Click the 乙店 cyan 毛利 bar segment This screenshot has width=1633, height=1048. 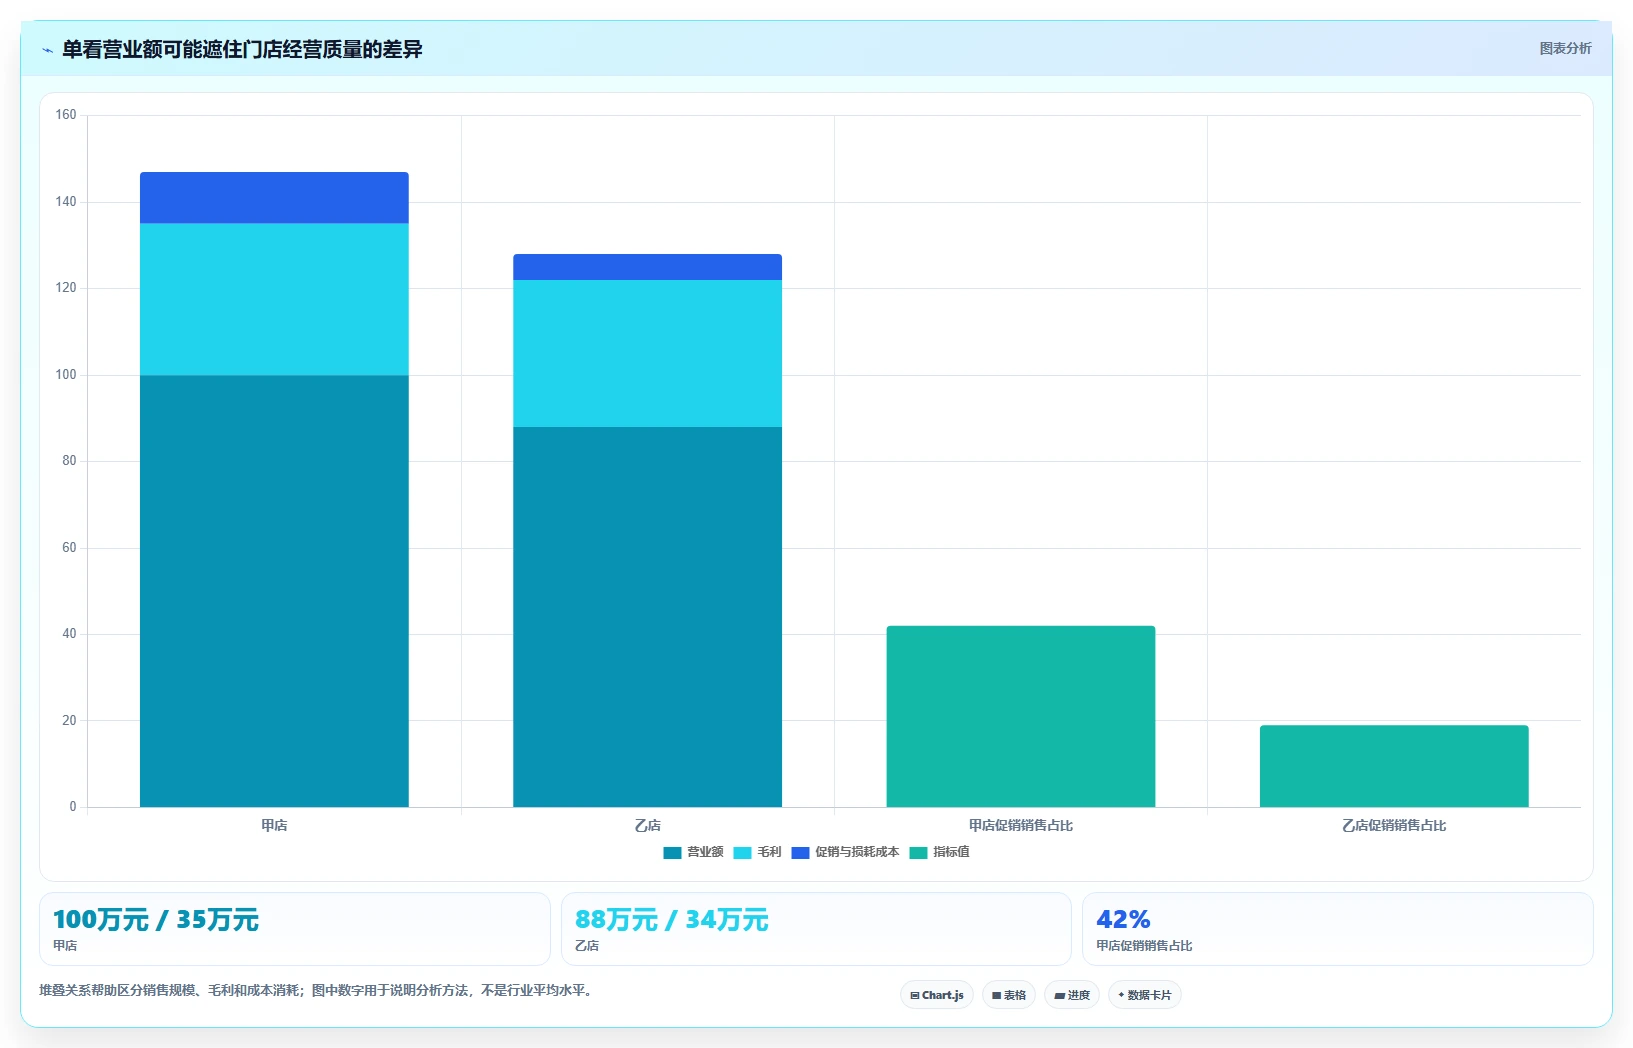point(647,353)
